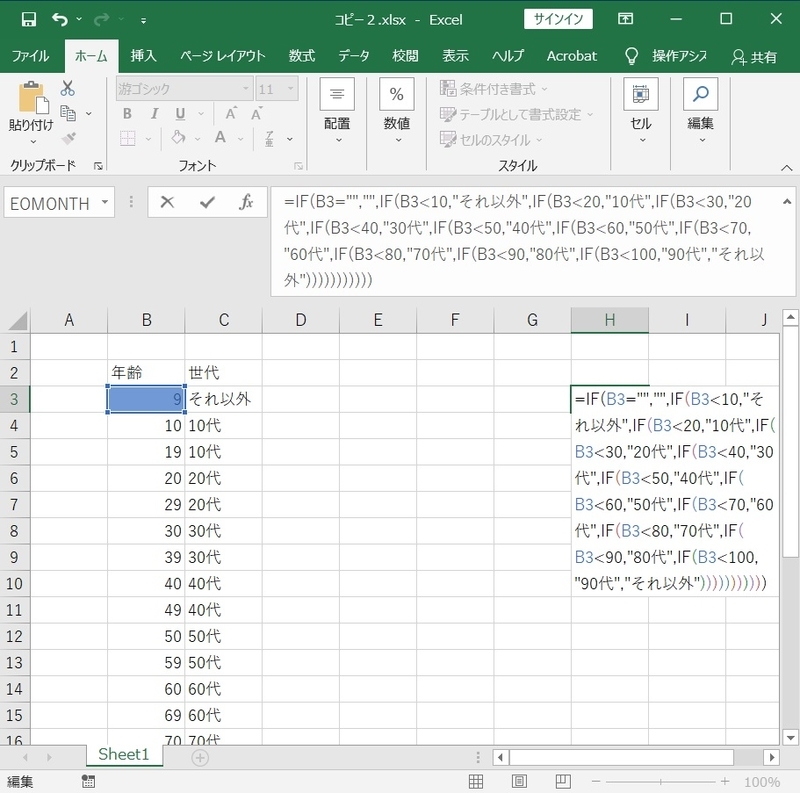The image size is (800, 793).
Task: Open the ファイル tab
Action: pos(30,56)
